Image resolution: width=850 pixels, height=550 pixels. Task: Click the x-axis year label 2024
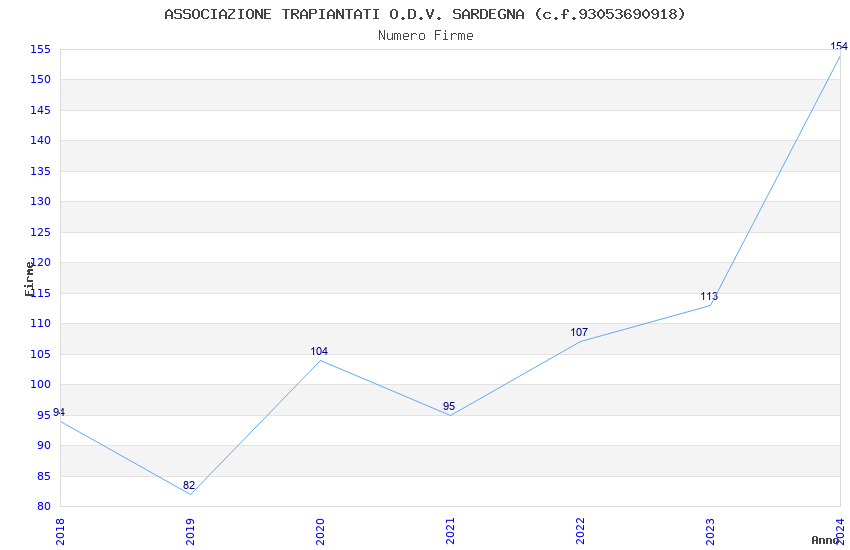click(841, 532)
